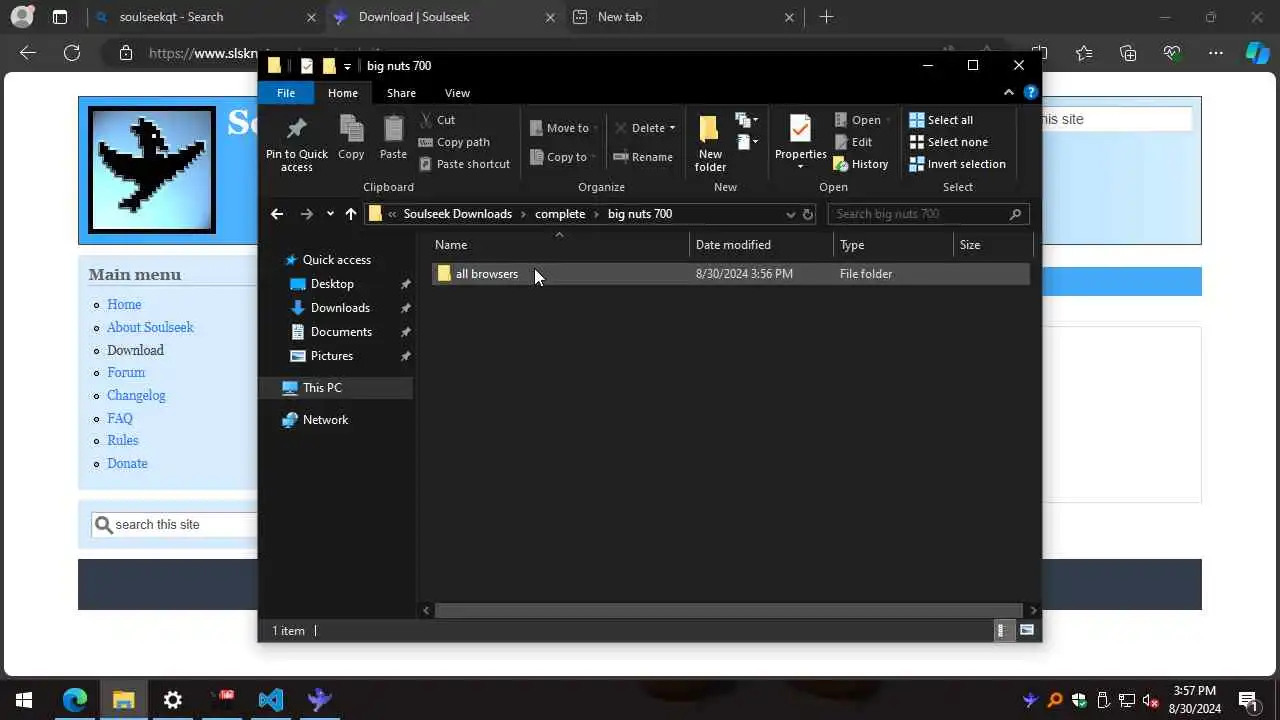Open the Donate link on the Soulseek site
Viewport: 1280px width, 720px height.
tap(127, 463)
